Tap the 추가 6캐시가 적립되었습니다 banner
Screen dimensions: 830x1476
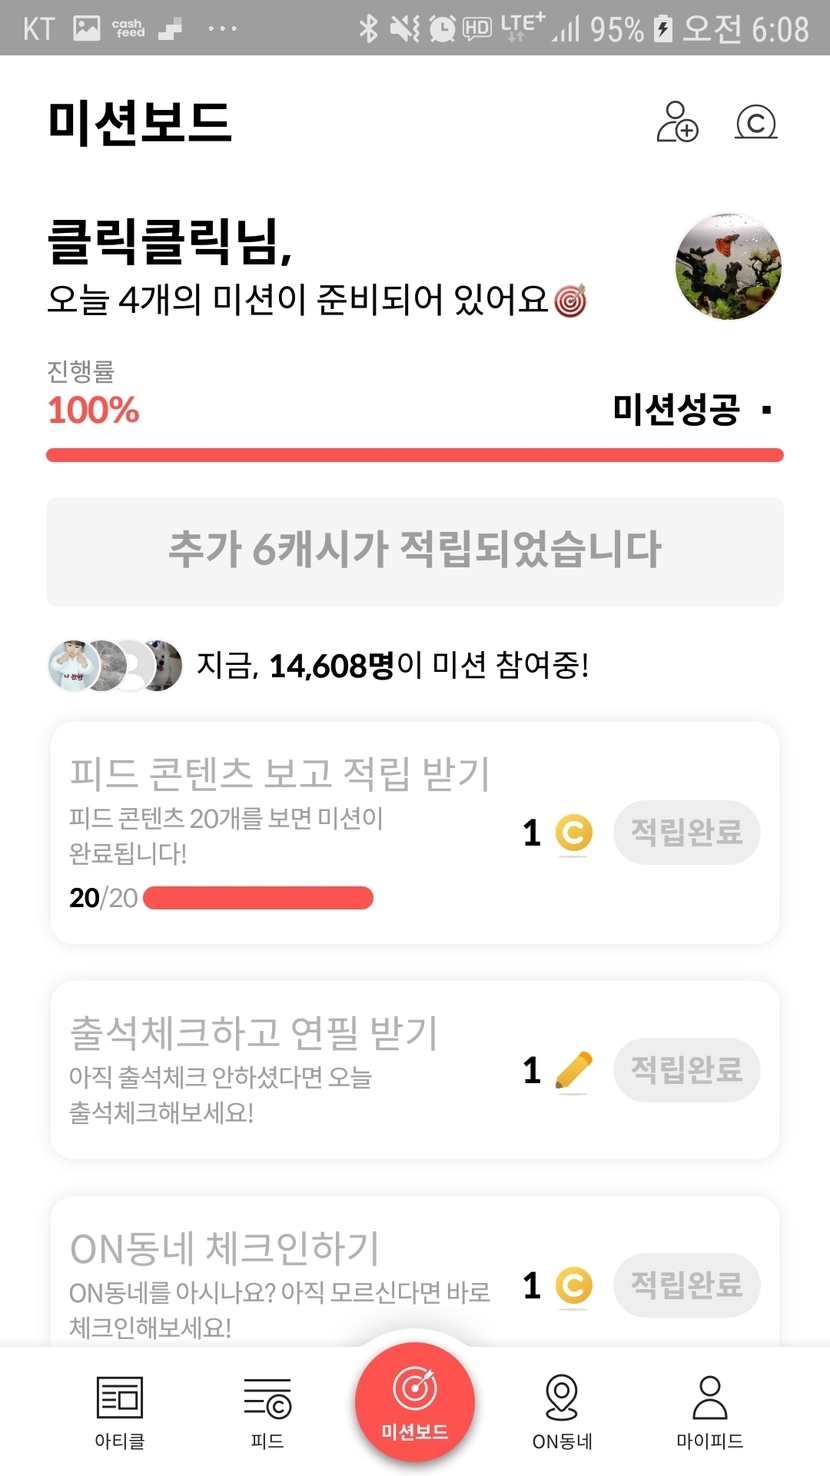(414, 551)
